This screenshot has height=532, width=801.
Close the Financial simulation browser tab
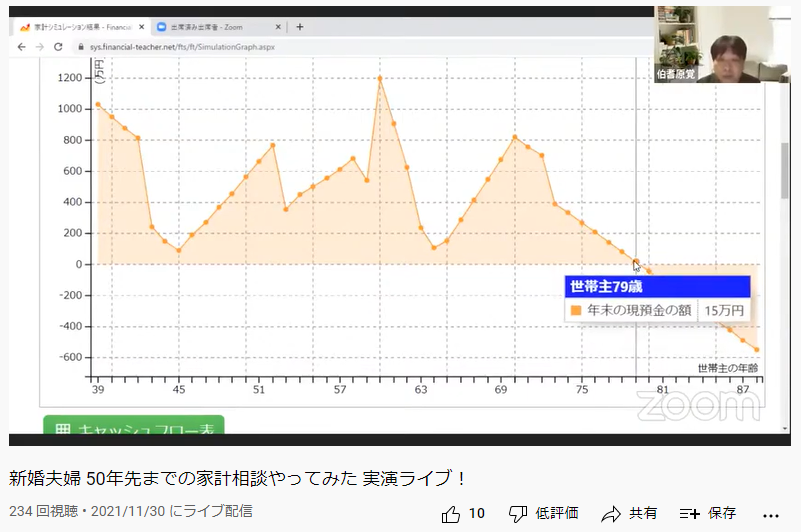tap(142, 27)
